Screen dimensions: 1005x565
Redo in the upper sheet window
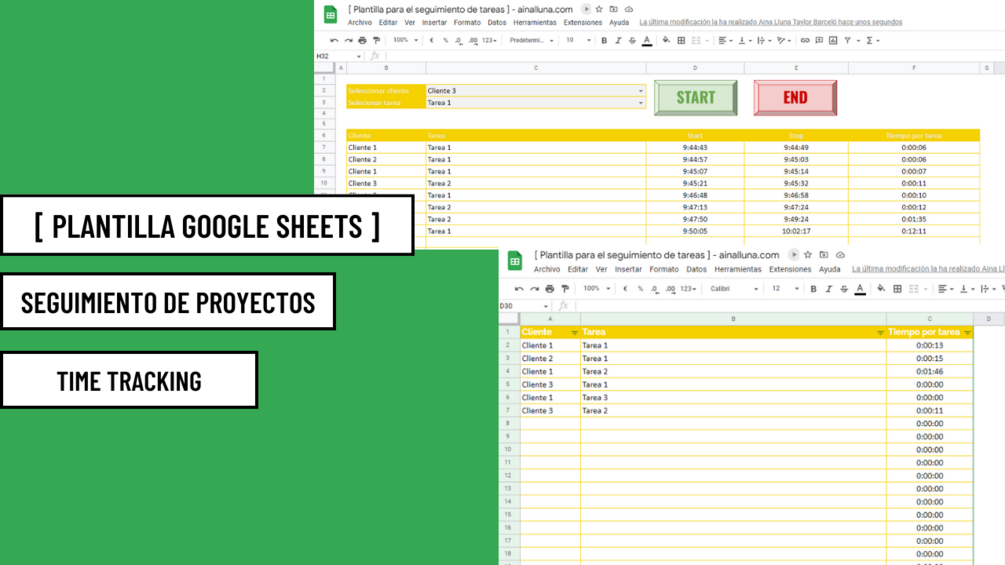coord(348,40)
